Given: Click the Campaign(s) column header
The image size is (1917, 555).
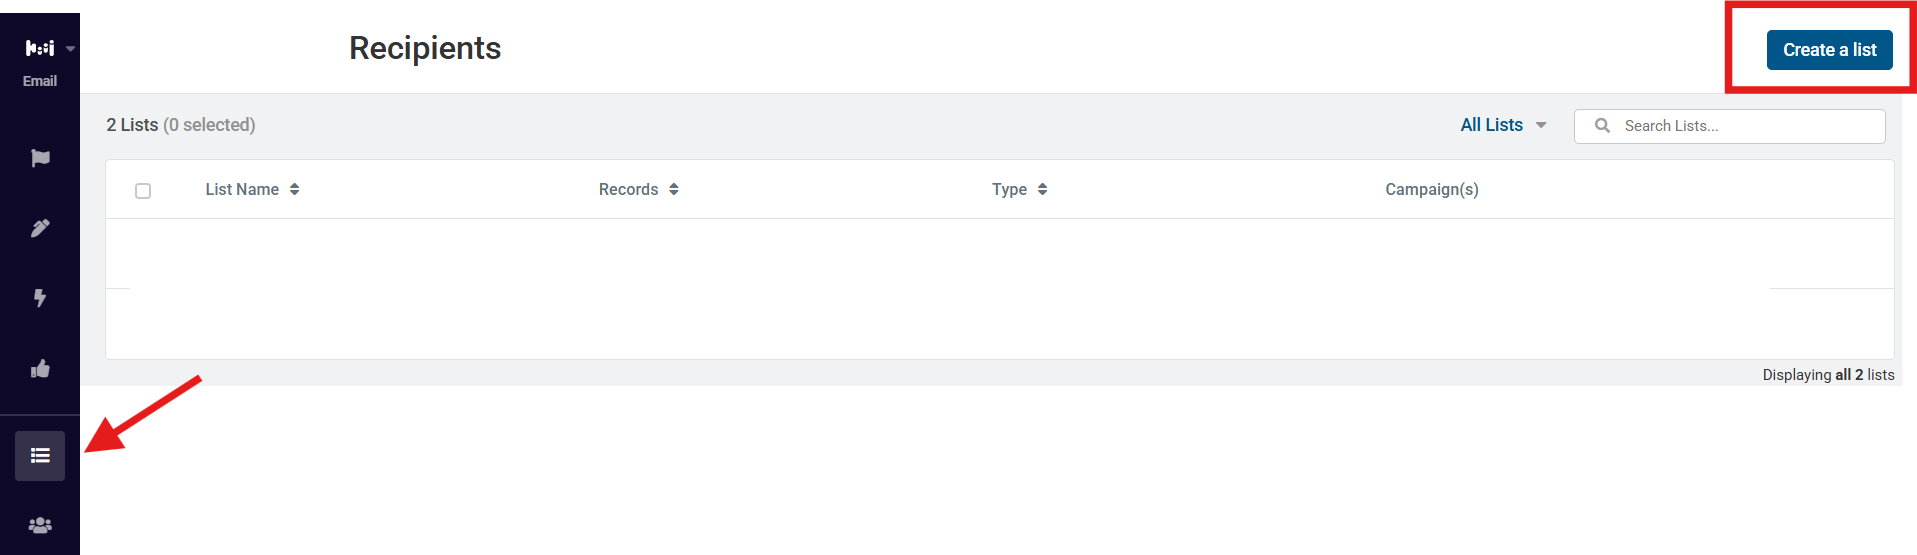Looking at the screenshot, I should point(1431,189).
